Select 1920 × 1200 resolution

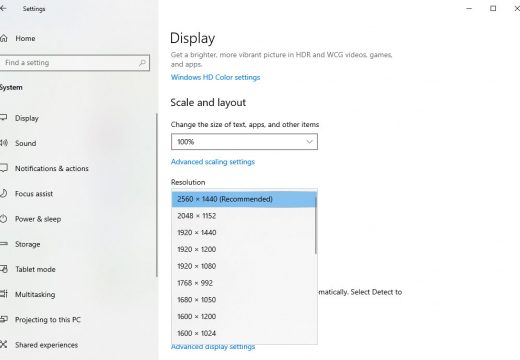click(x=243, y=249)
